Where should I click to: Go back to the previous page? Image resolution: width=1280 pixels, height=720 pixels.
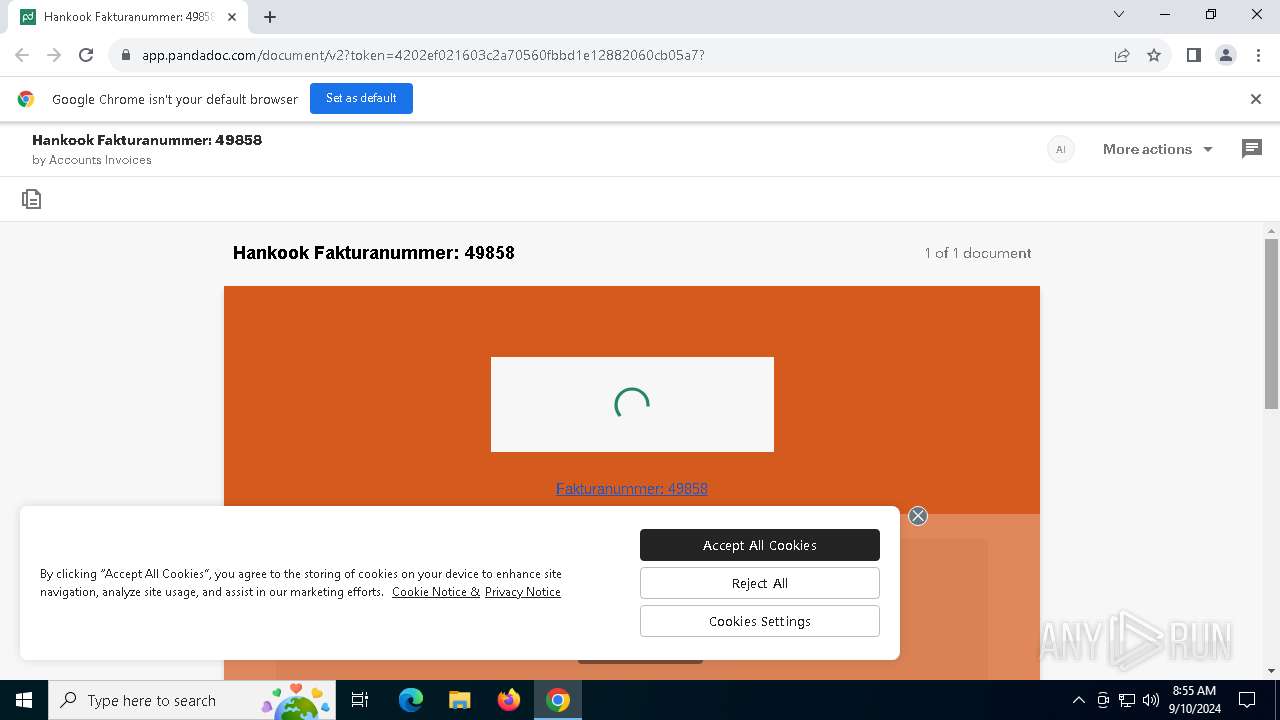click(22, 55)
